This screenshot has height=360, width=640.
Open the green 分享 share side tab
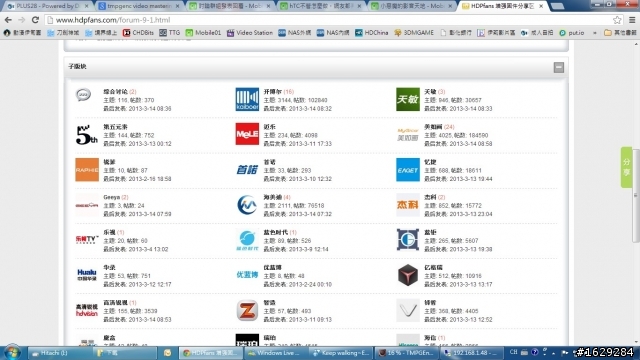(x=627, y=167)
